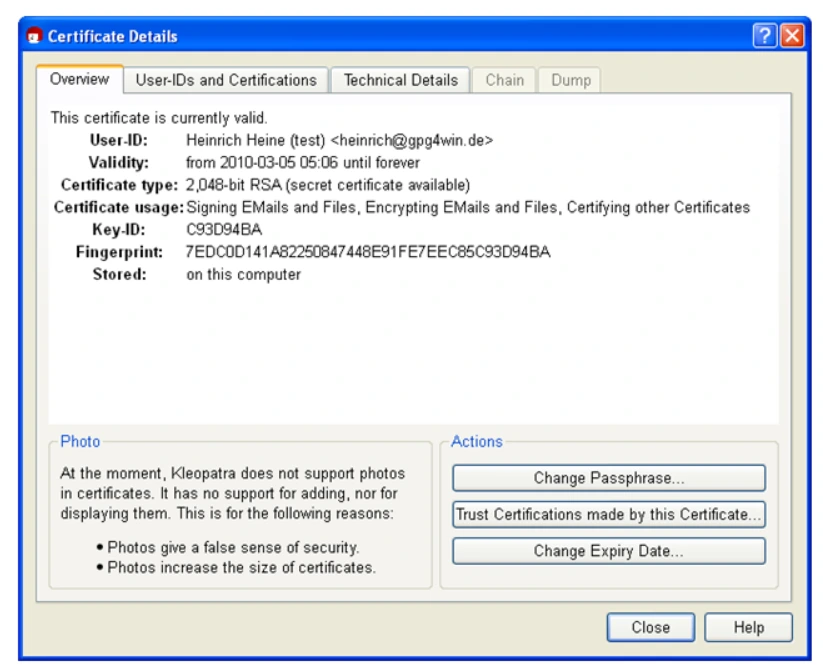Click the Kleopatra icon in title bar
The height and width of the screenshot is (671, 823).
(34, 36)
